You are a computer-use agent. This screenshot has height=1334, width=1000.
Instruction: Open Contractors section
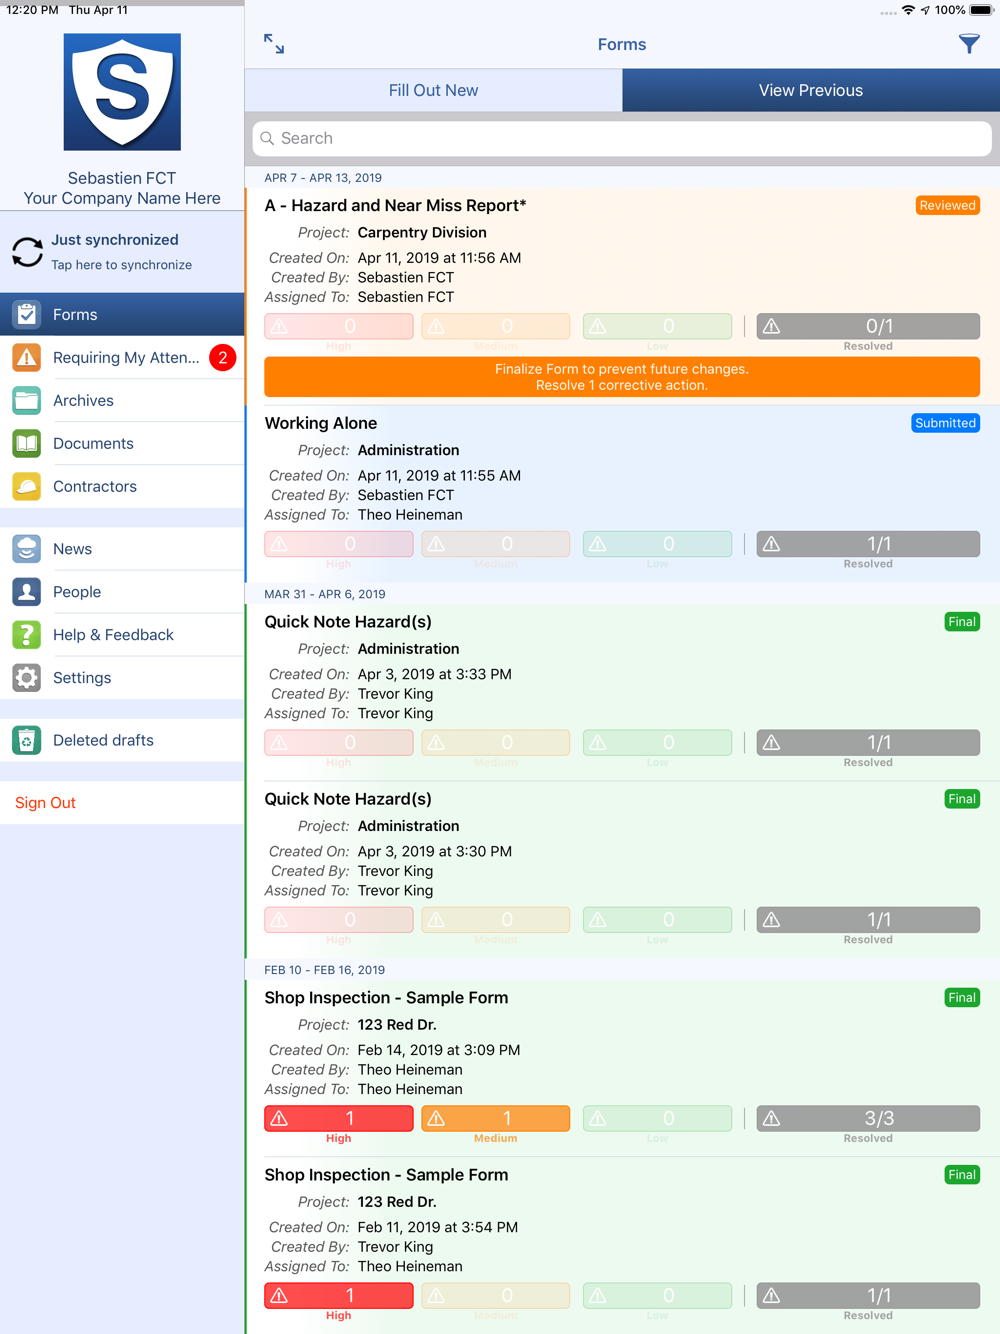coord(122,486)
